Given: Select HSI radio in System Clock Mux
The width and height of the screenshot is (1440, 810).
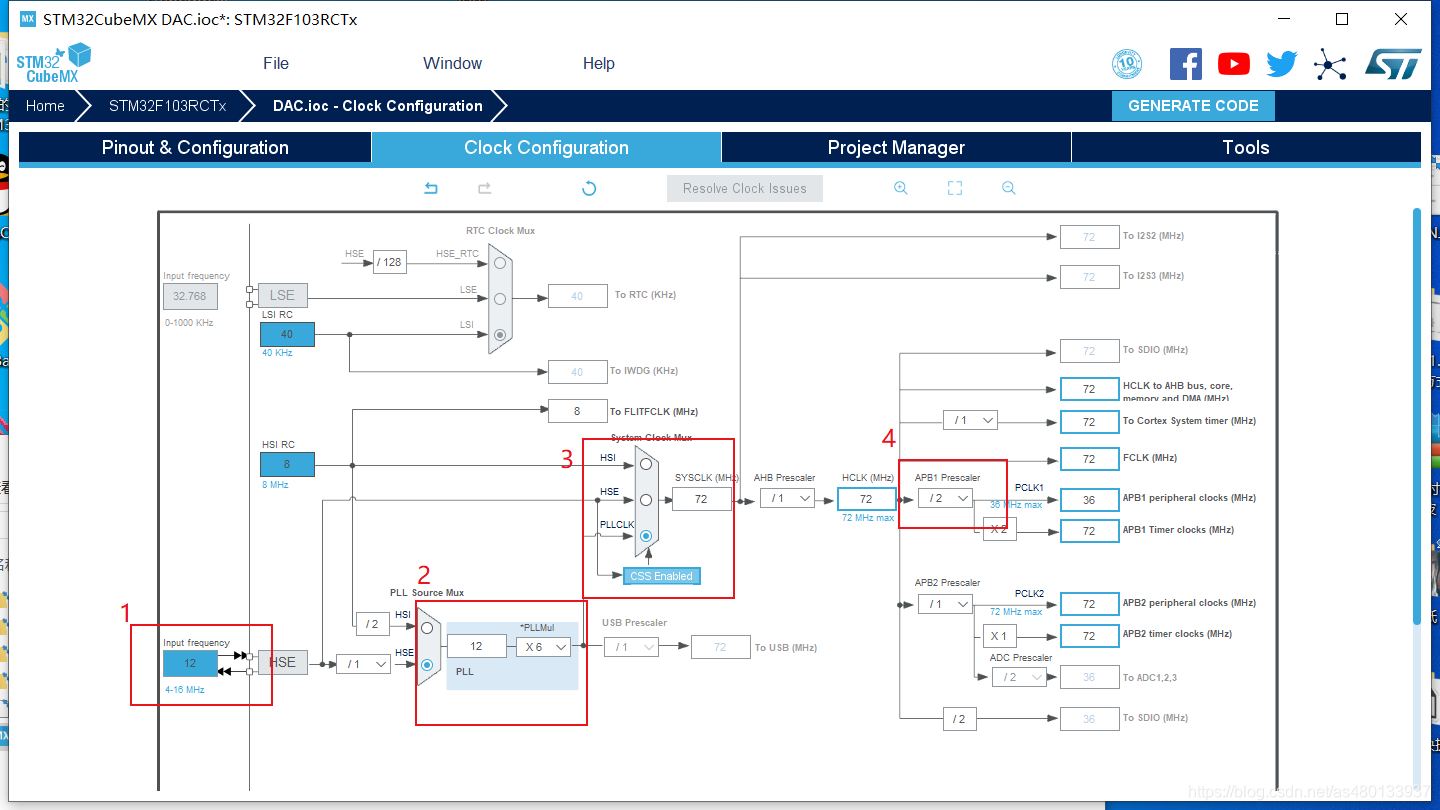Looking at the screenshot, I should (646, 464).
